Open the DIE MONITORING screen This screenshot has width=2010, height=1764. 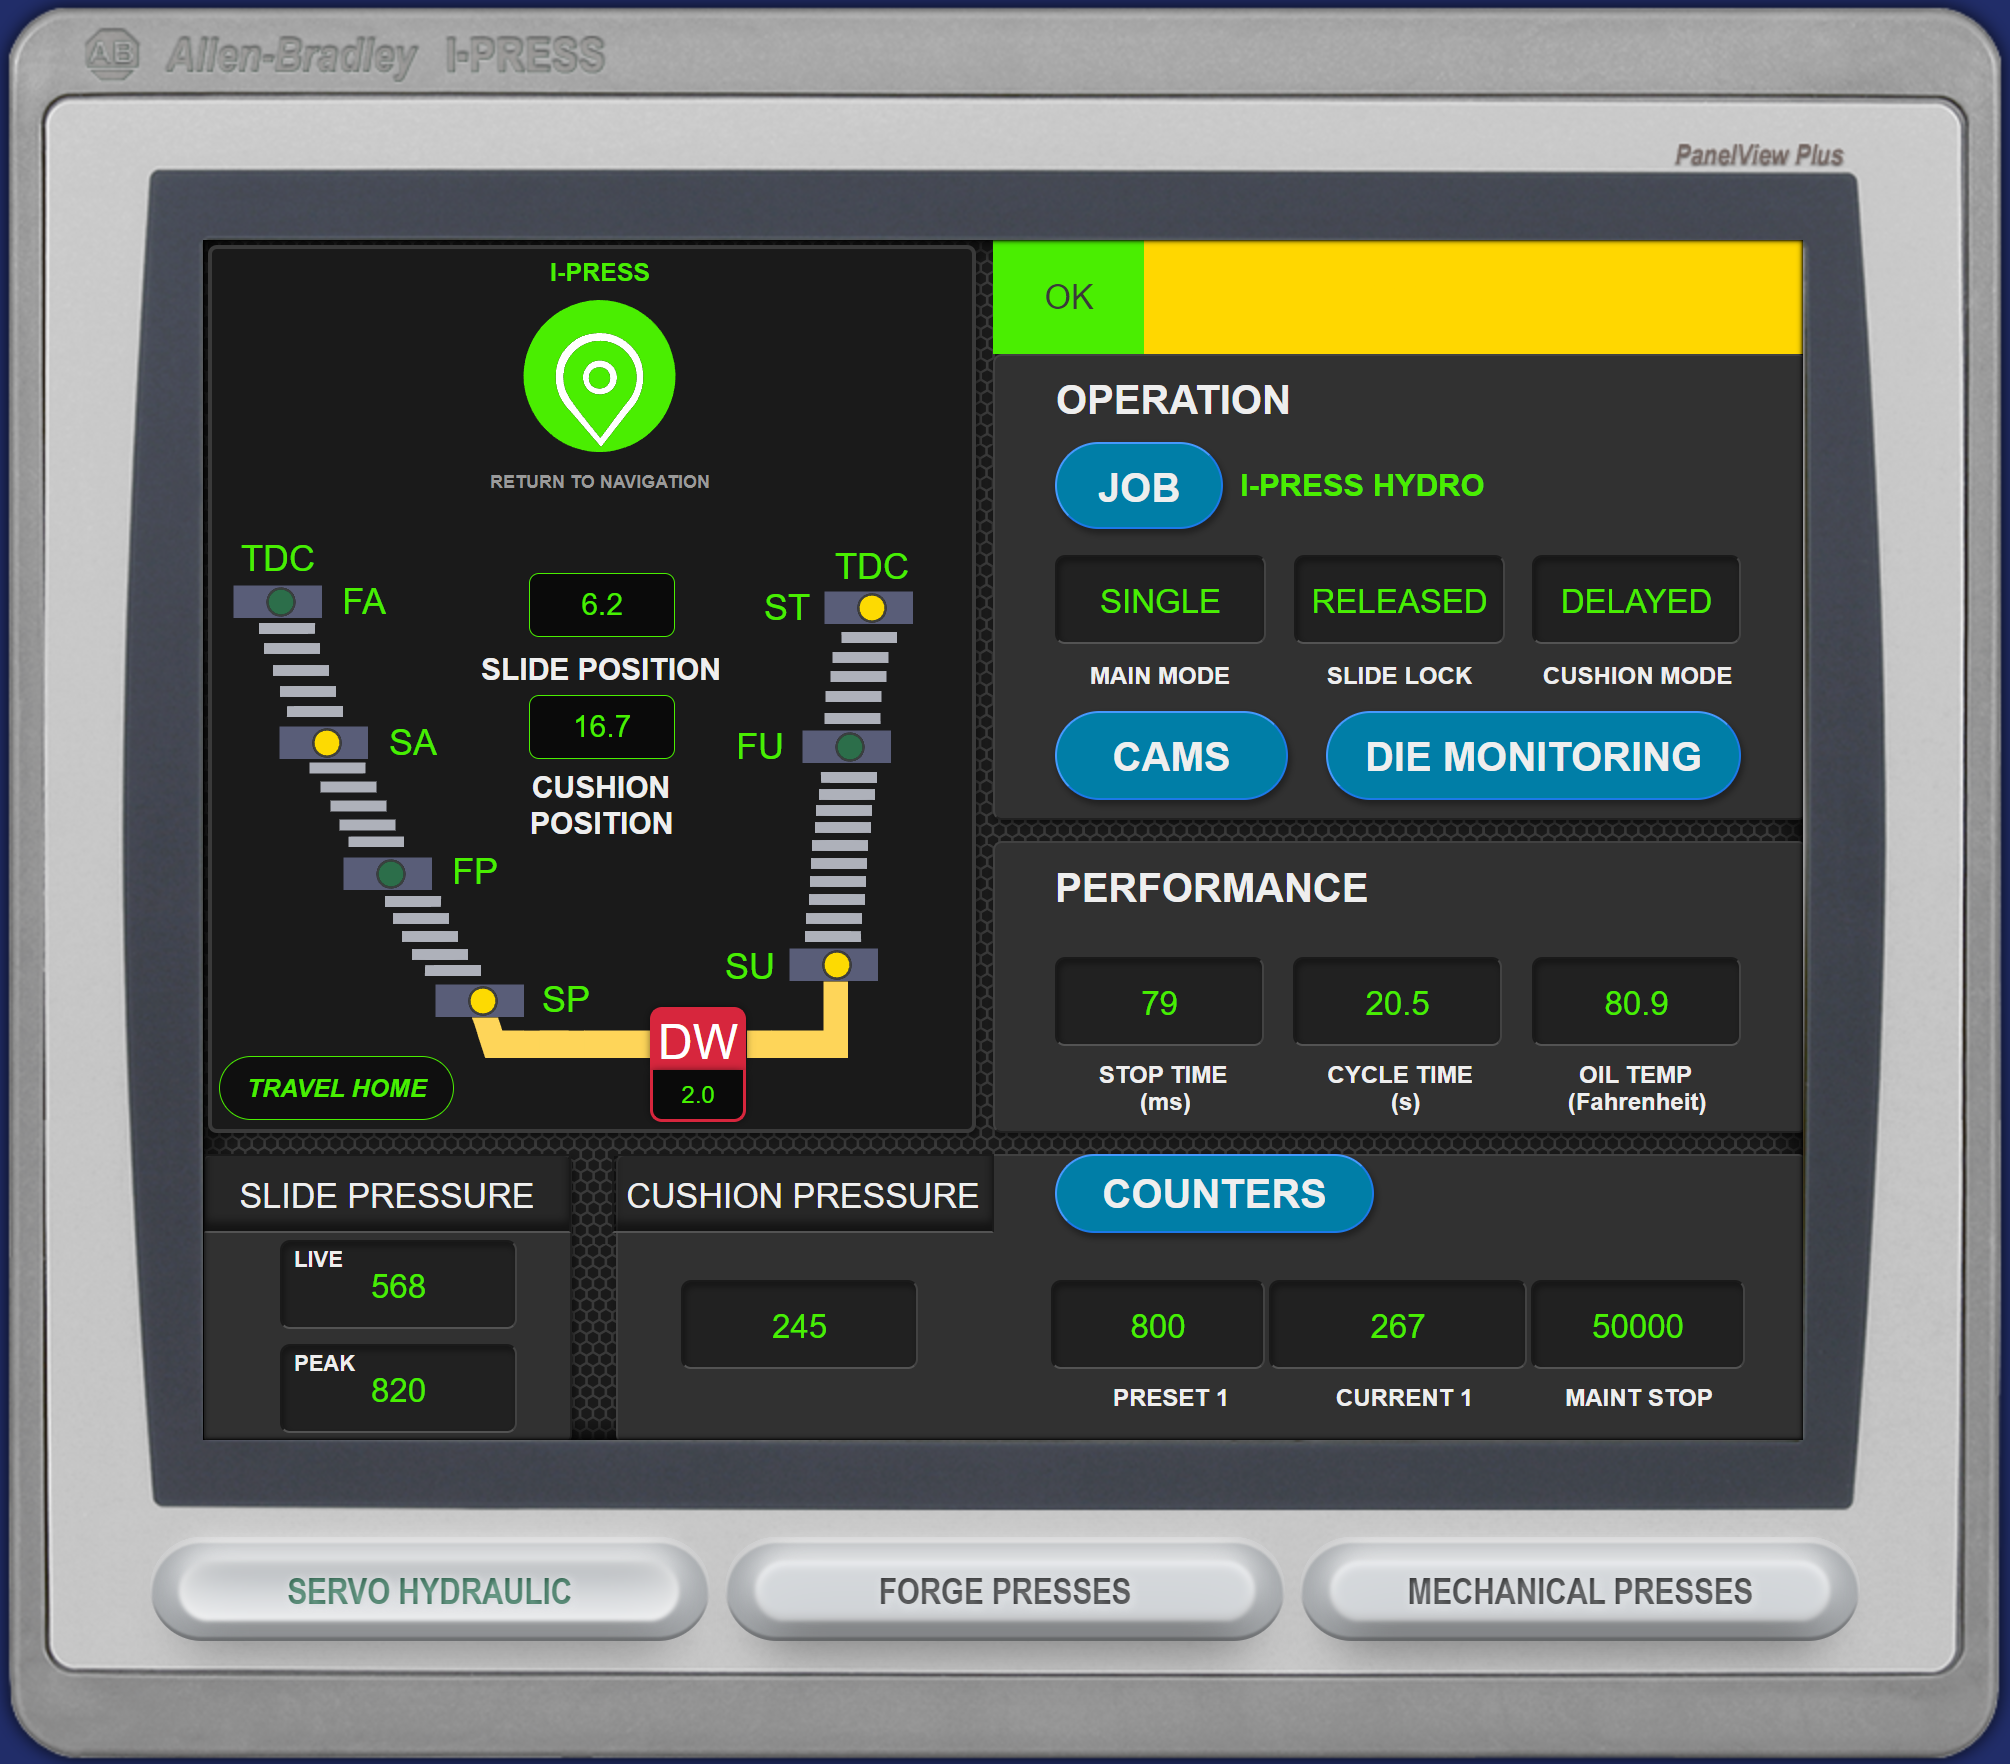click(1532, 756)
